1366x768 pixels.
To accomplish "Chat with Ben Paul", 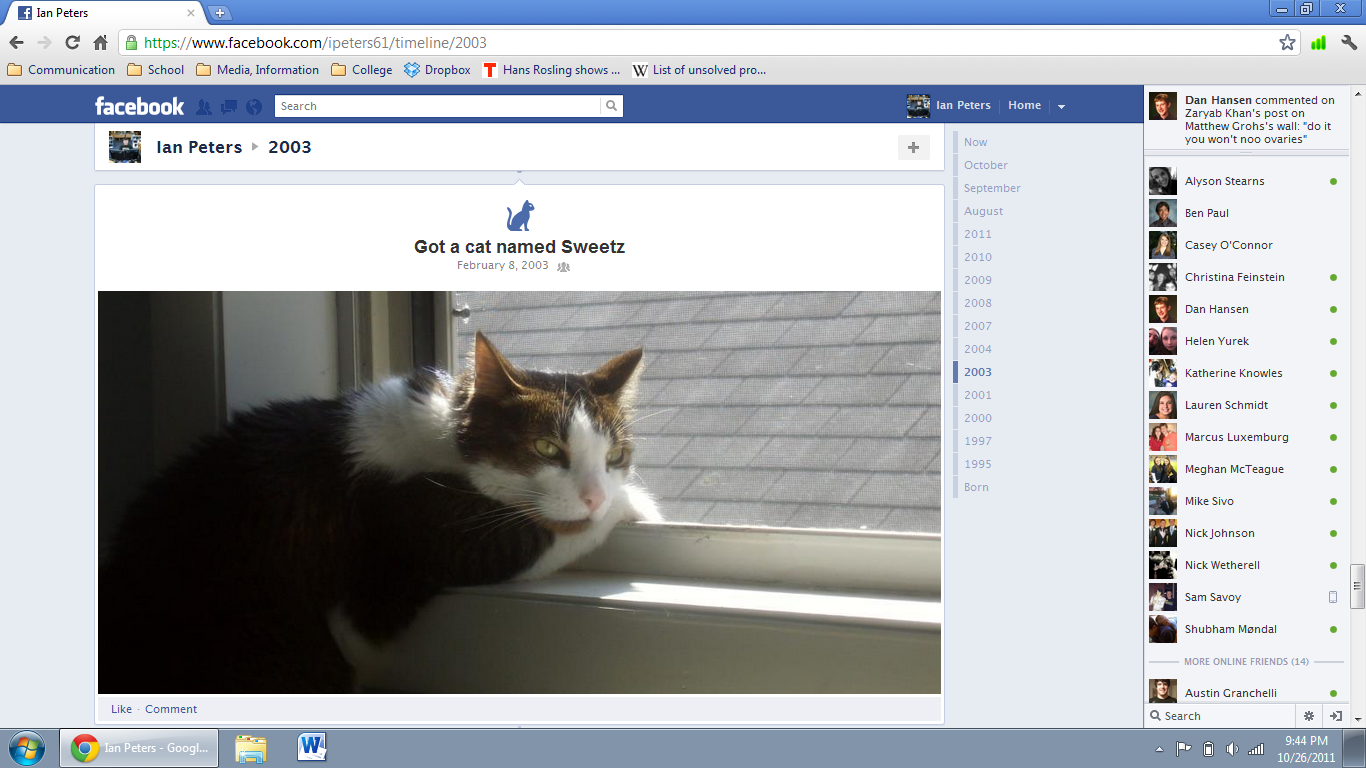I will pos(1244,213).
